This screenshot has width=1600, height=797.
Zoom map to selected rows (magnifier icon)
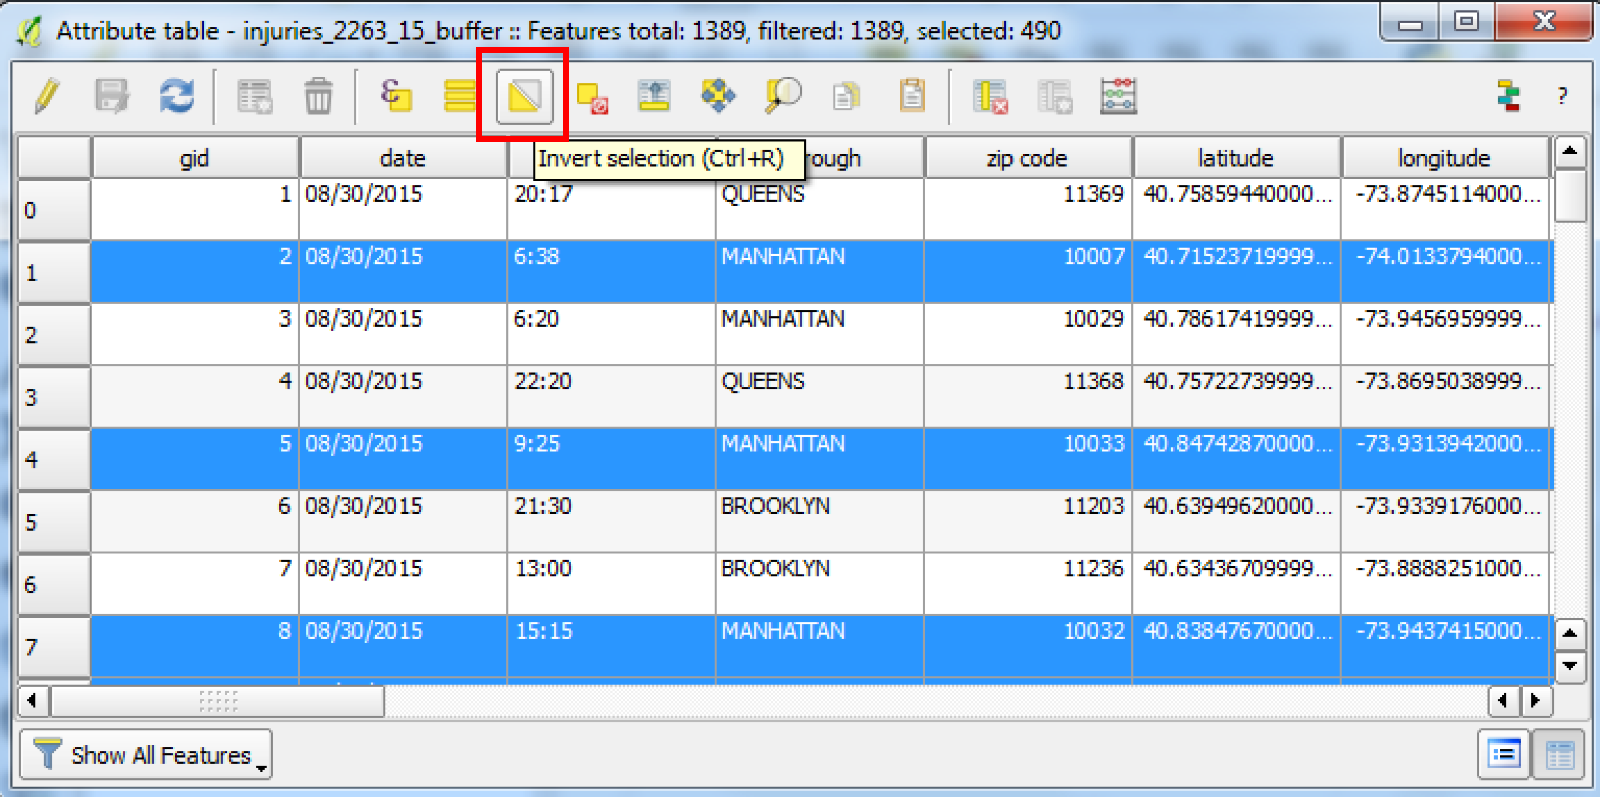(782, 97)
